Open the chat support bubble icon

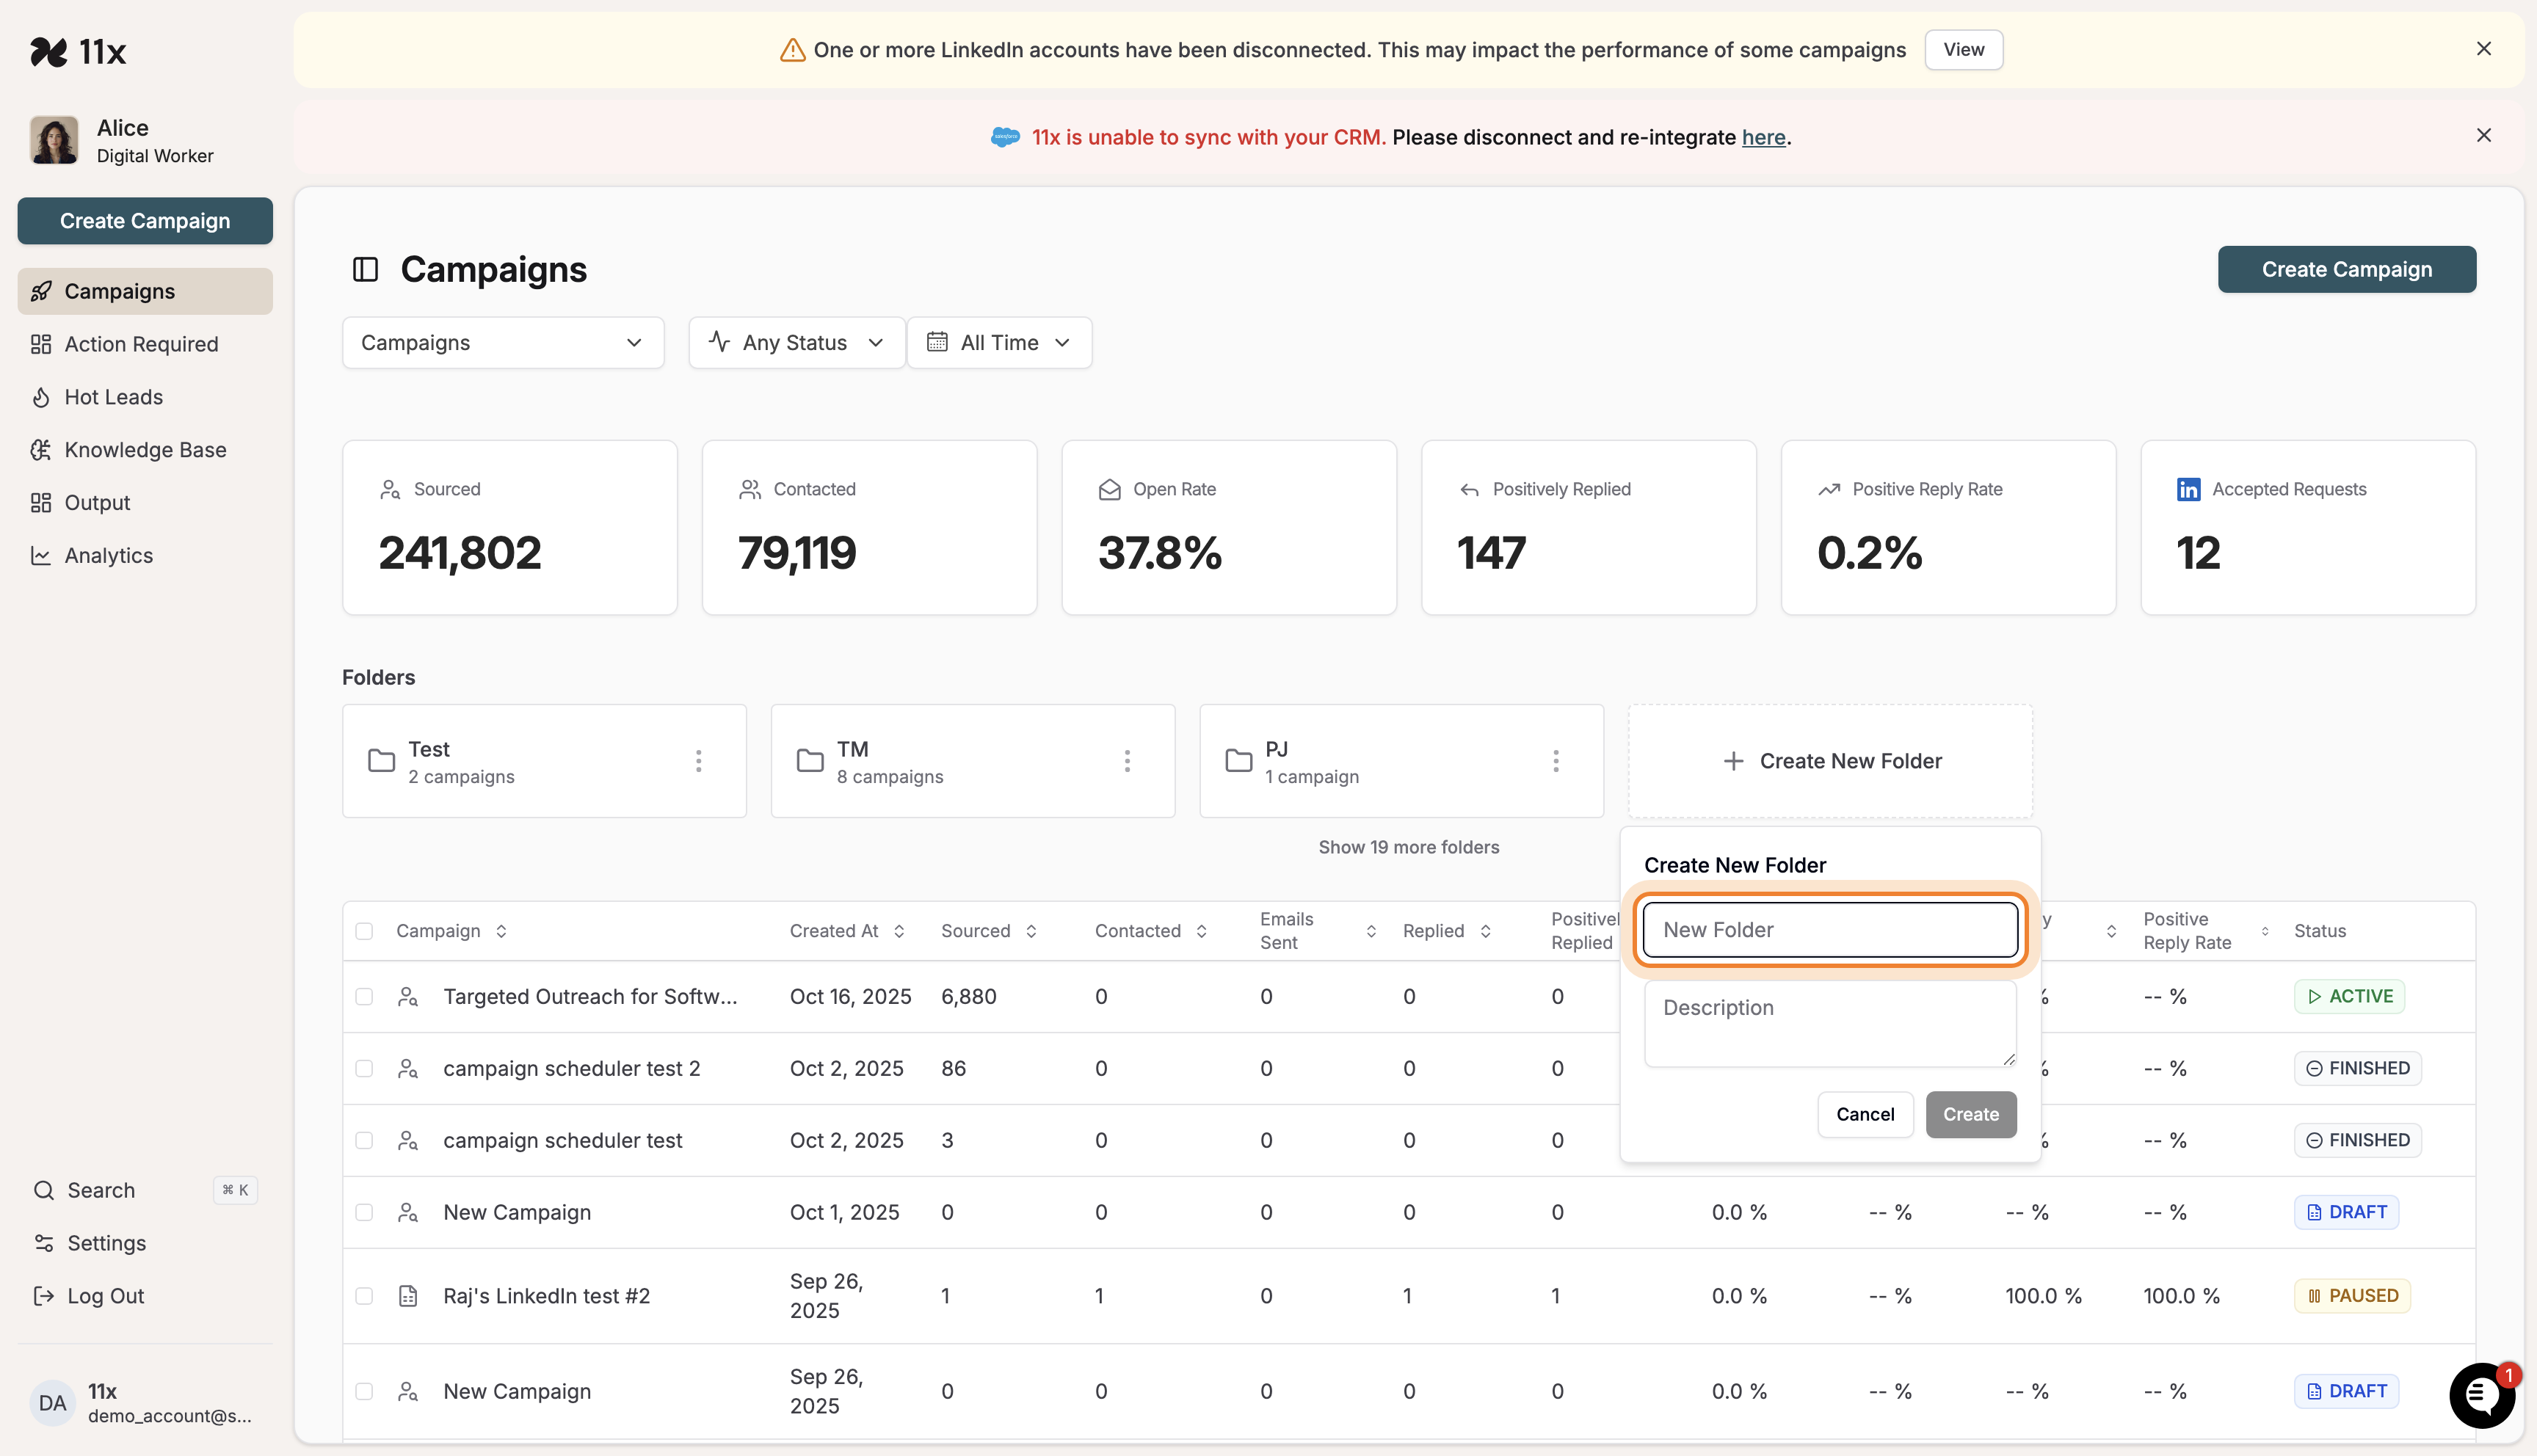[x=2481, y=1395]
